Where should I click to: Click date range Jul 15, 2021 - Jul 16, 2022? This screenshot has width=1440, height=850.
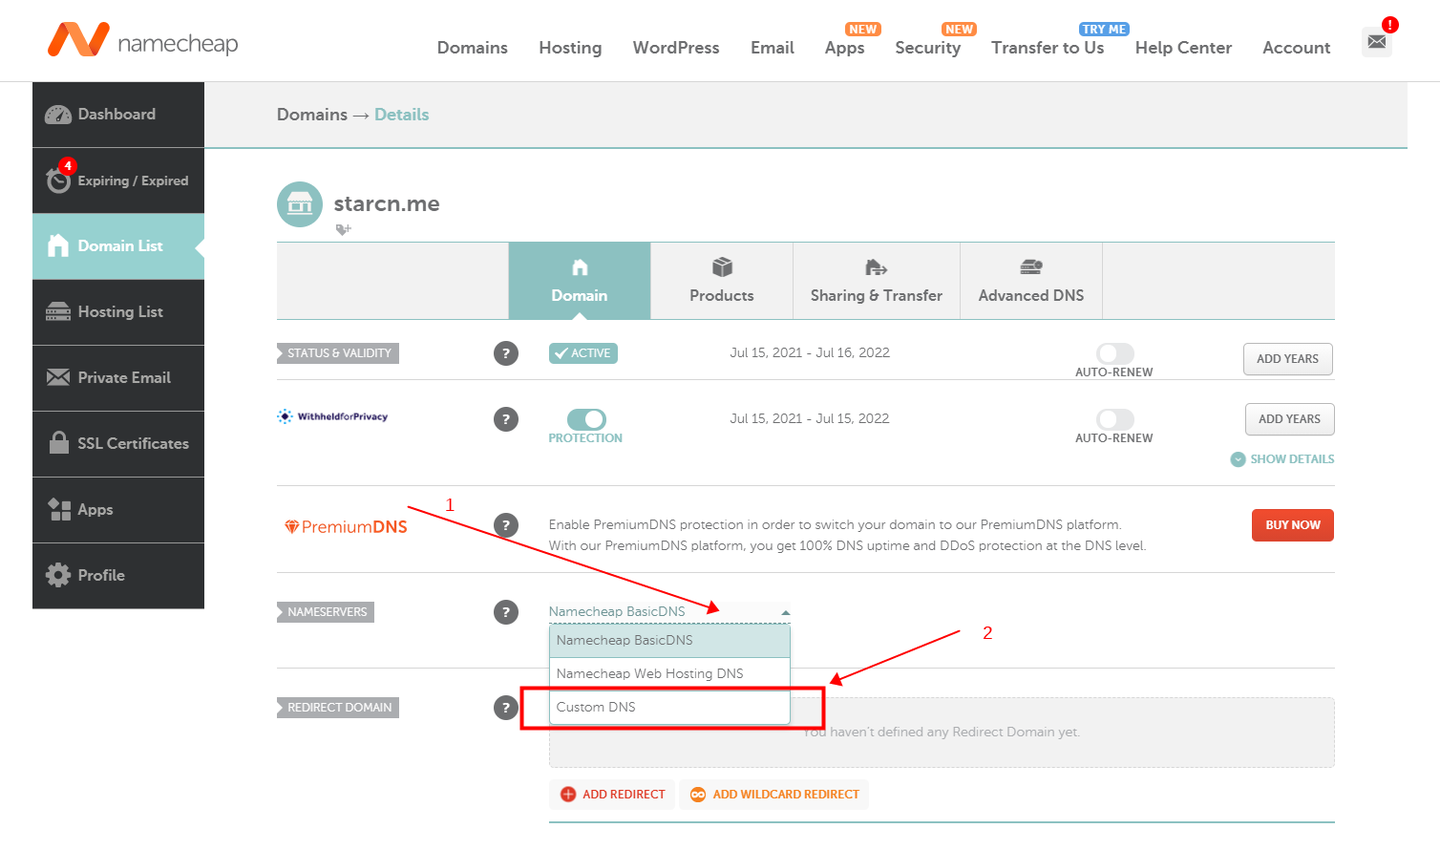tap(810, 353)
